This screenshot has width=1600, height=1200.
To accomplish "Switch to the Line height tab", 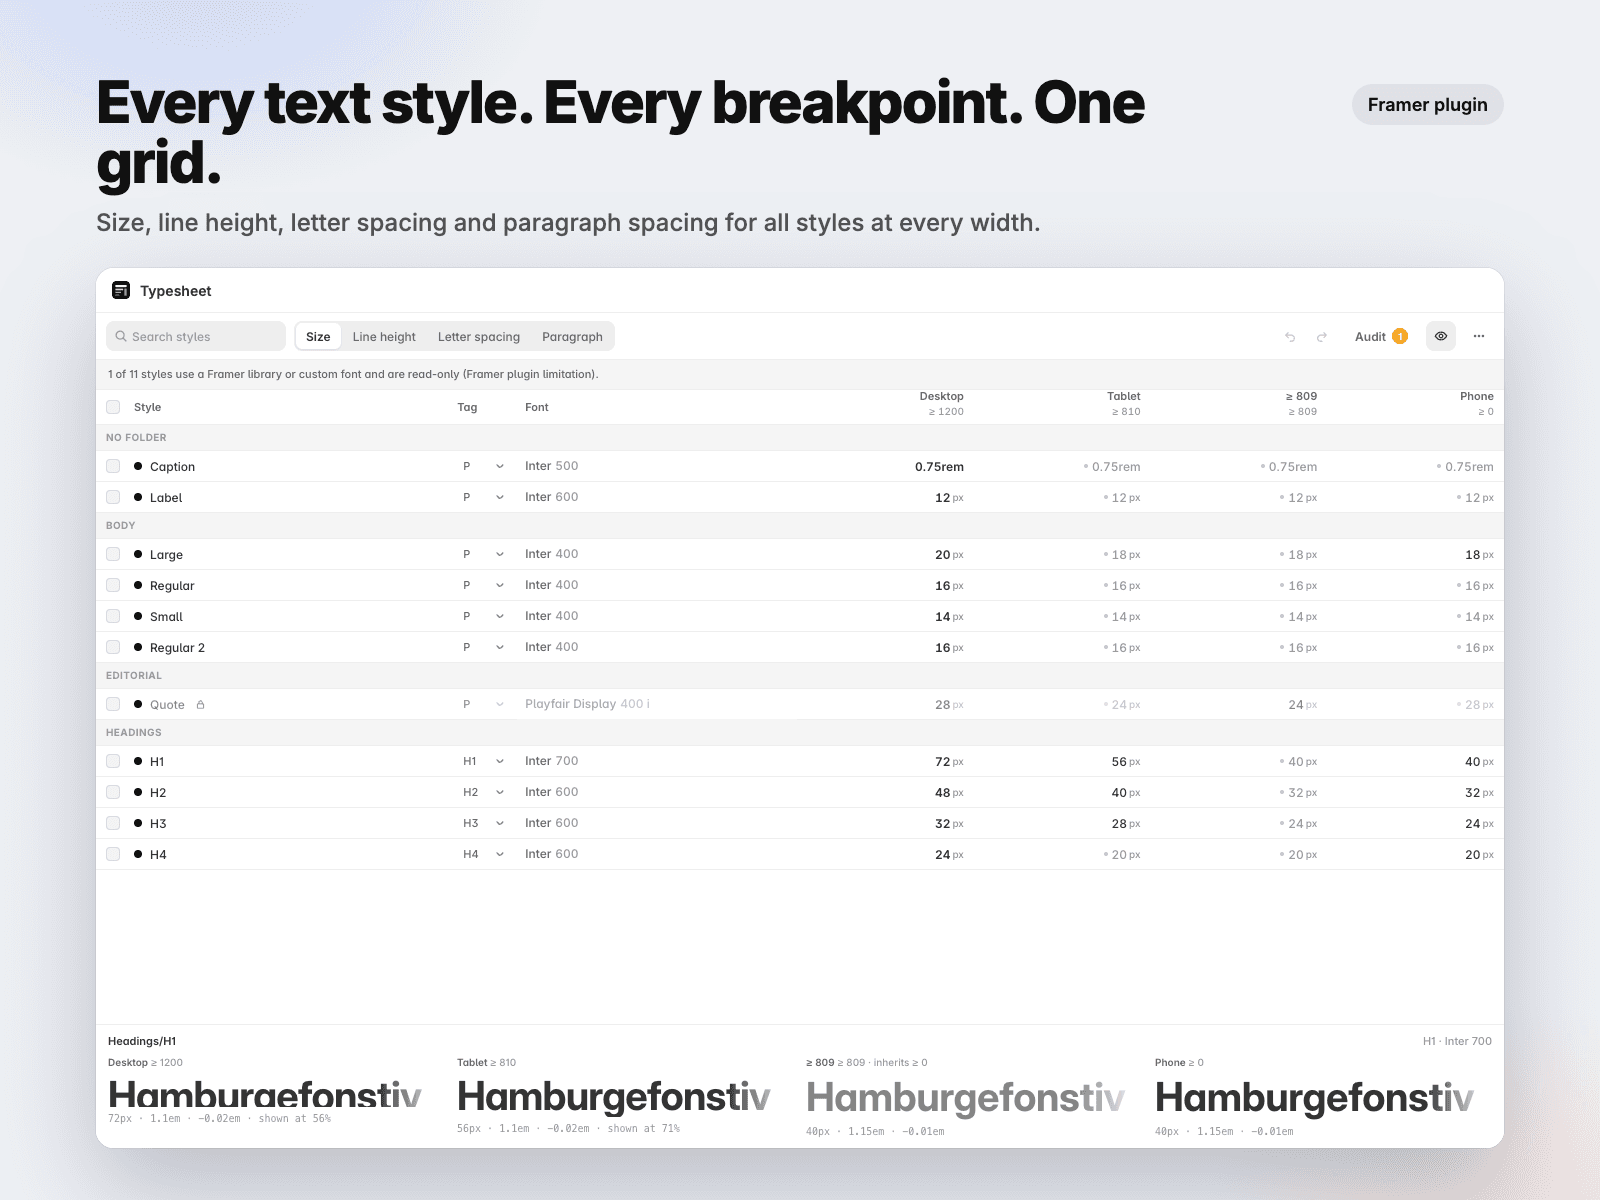I will (384, 336).
